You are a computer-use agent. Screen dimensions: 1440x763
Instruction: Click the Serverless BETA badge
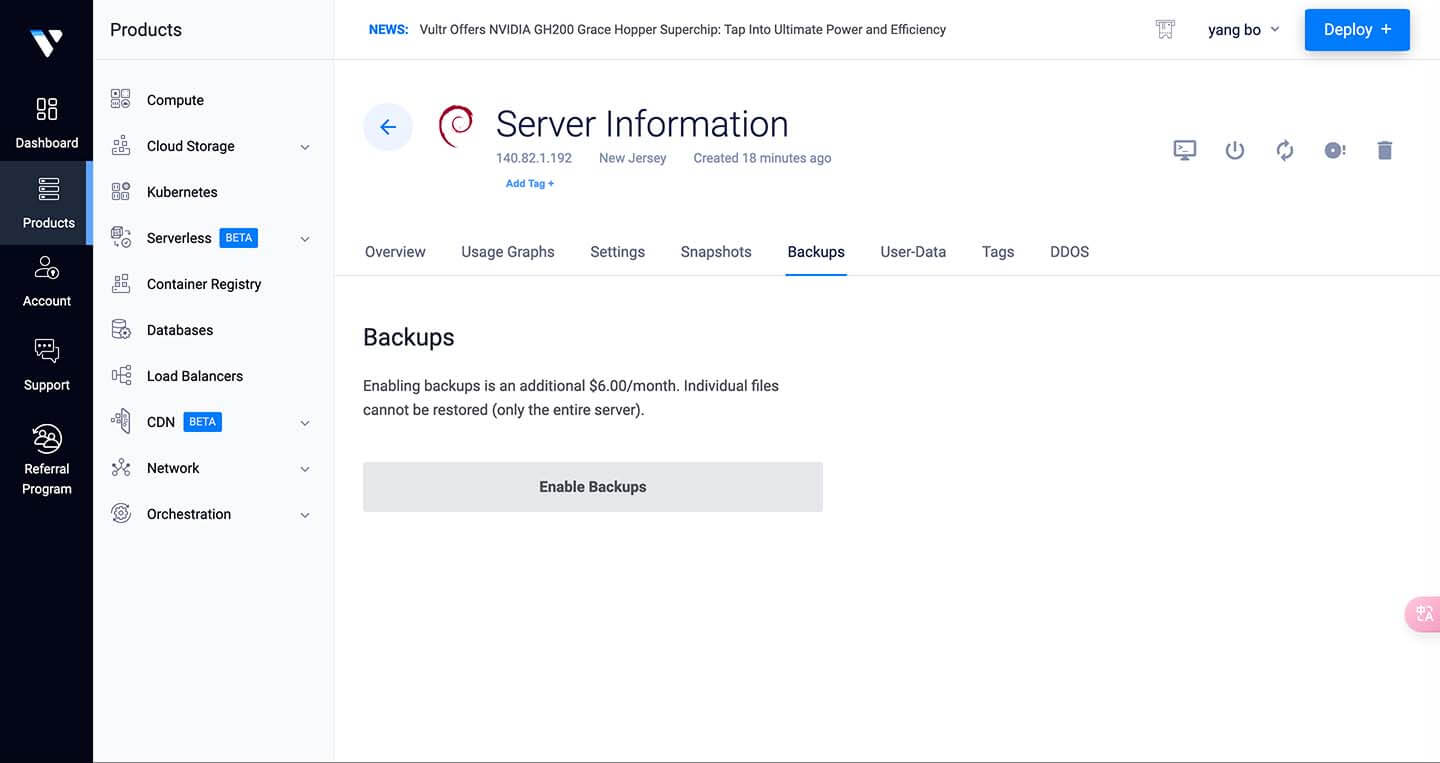point(239,238)
